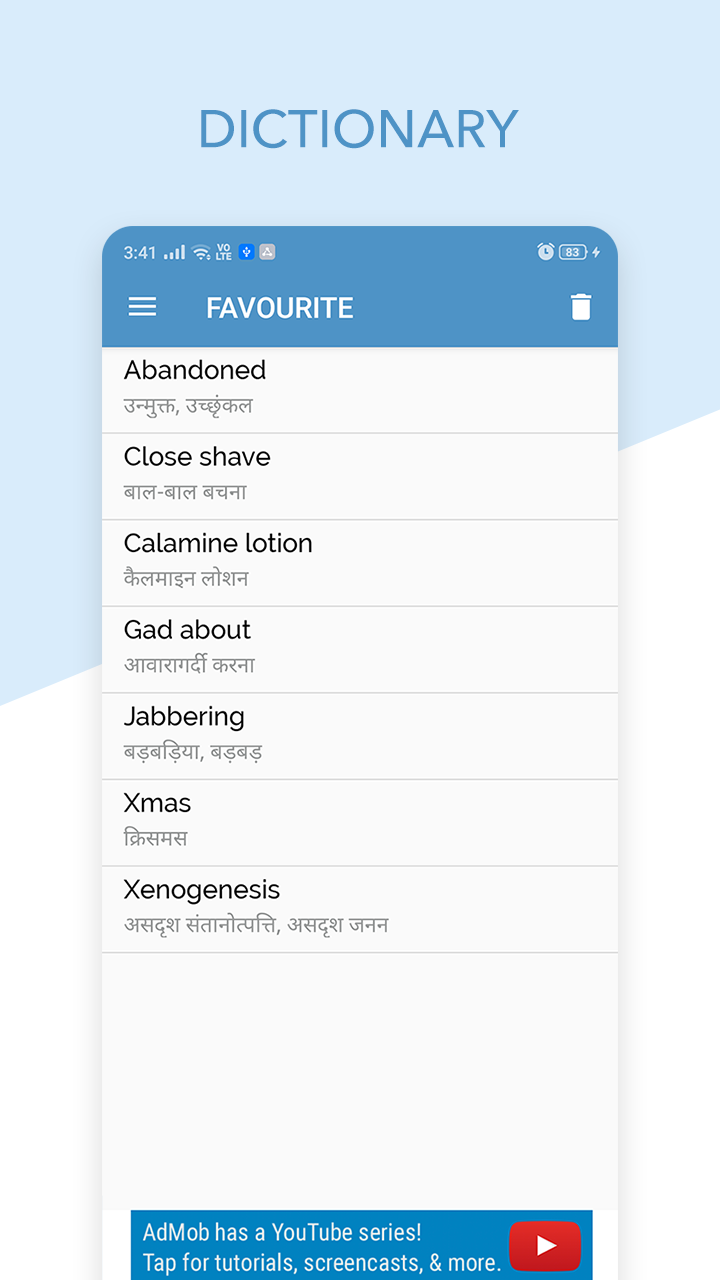Open the FAVOURITE screen title
Viewport: 720px width, 1280px height.
click(x=279, y=307)
